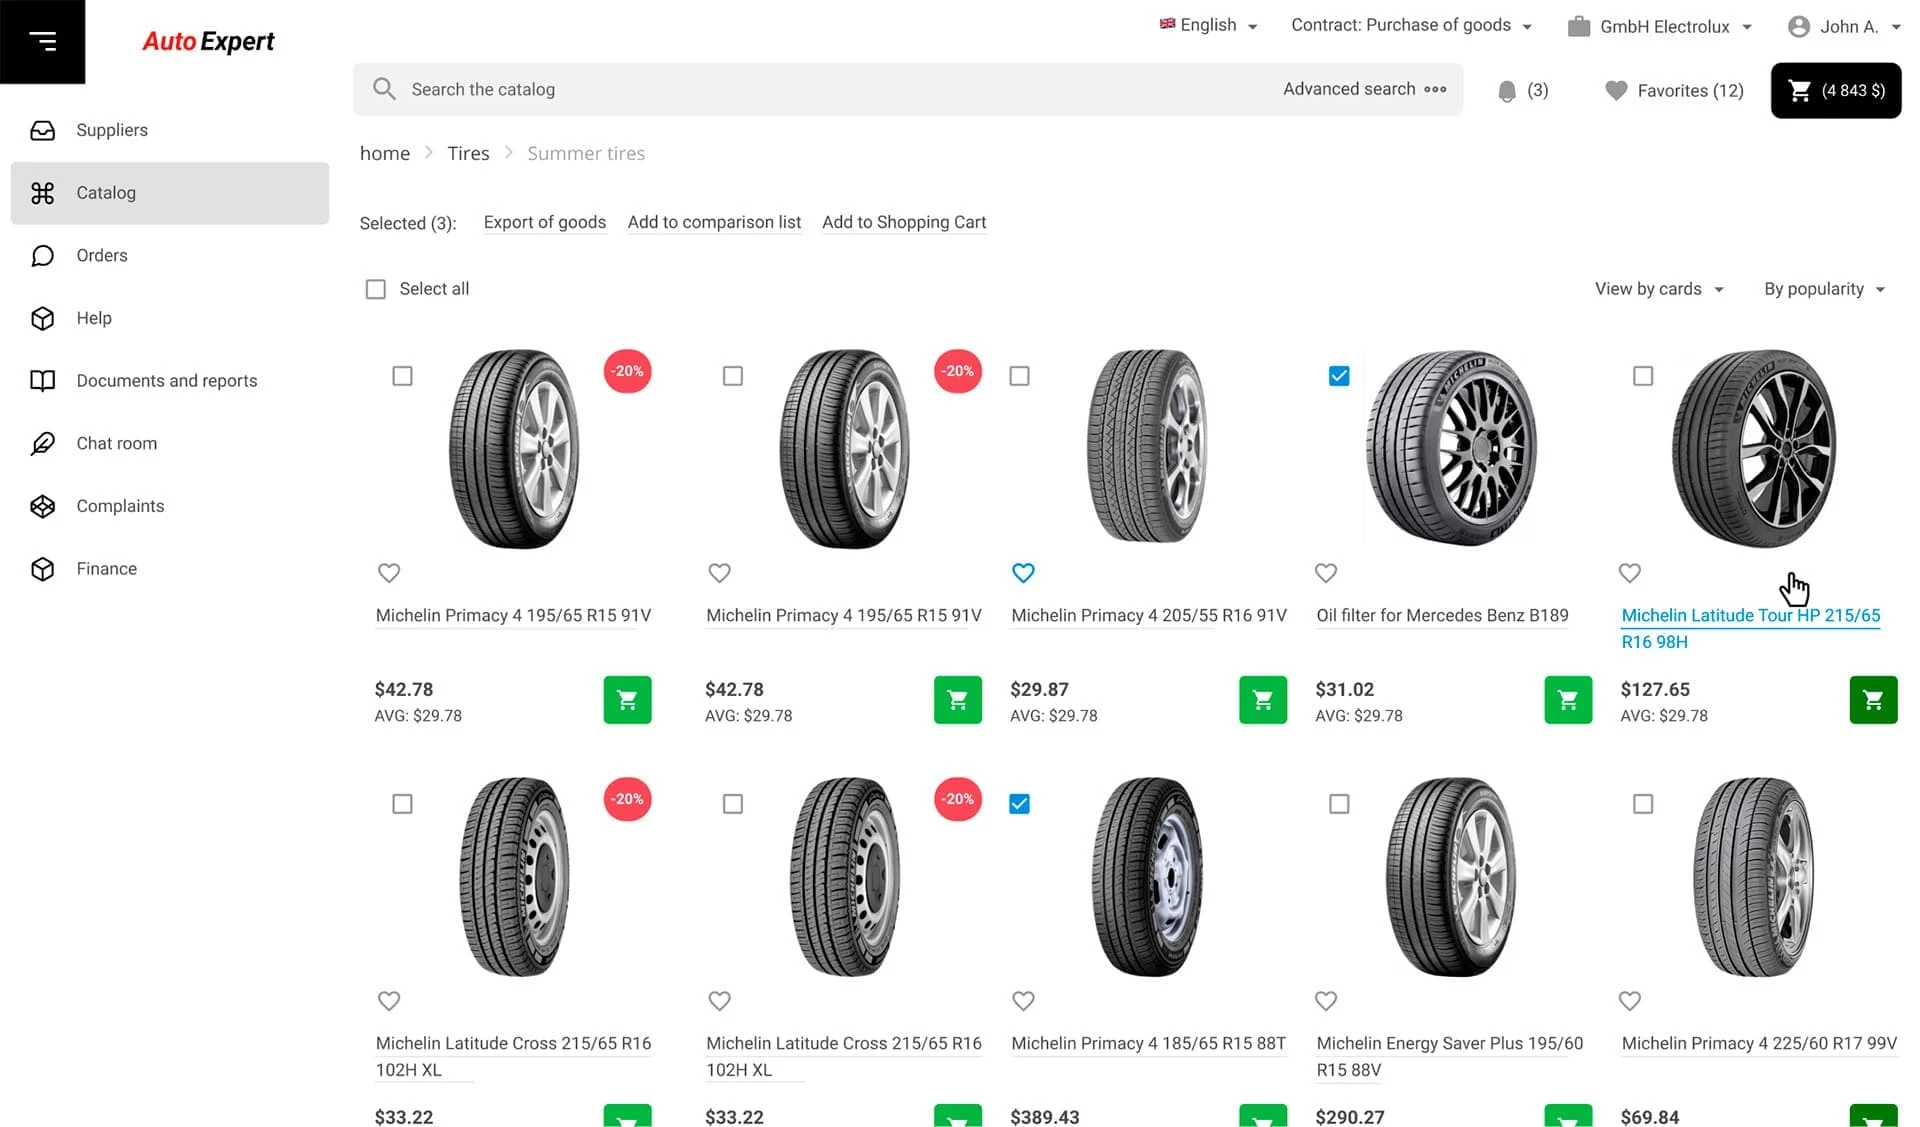Open Michelin Latitude Tour HP 215/65 link

tap(1751, 628)
